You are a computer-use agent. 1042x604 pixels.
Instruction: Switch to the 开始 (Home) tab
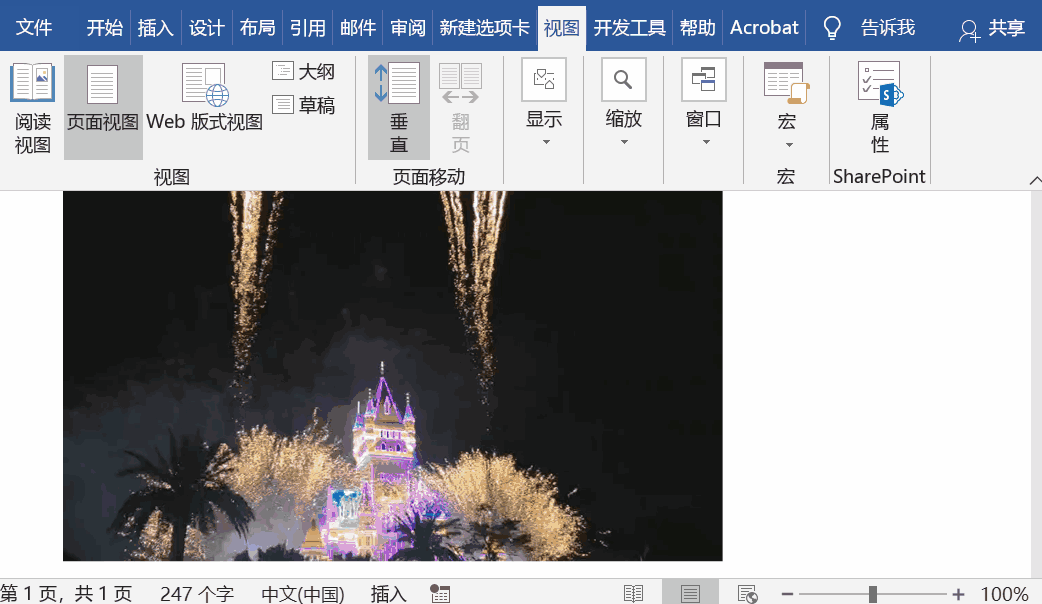point(104,28)
